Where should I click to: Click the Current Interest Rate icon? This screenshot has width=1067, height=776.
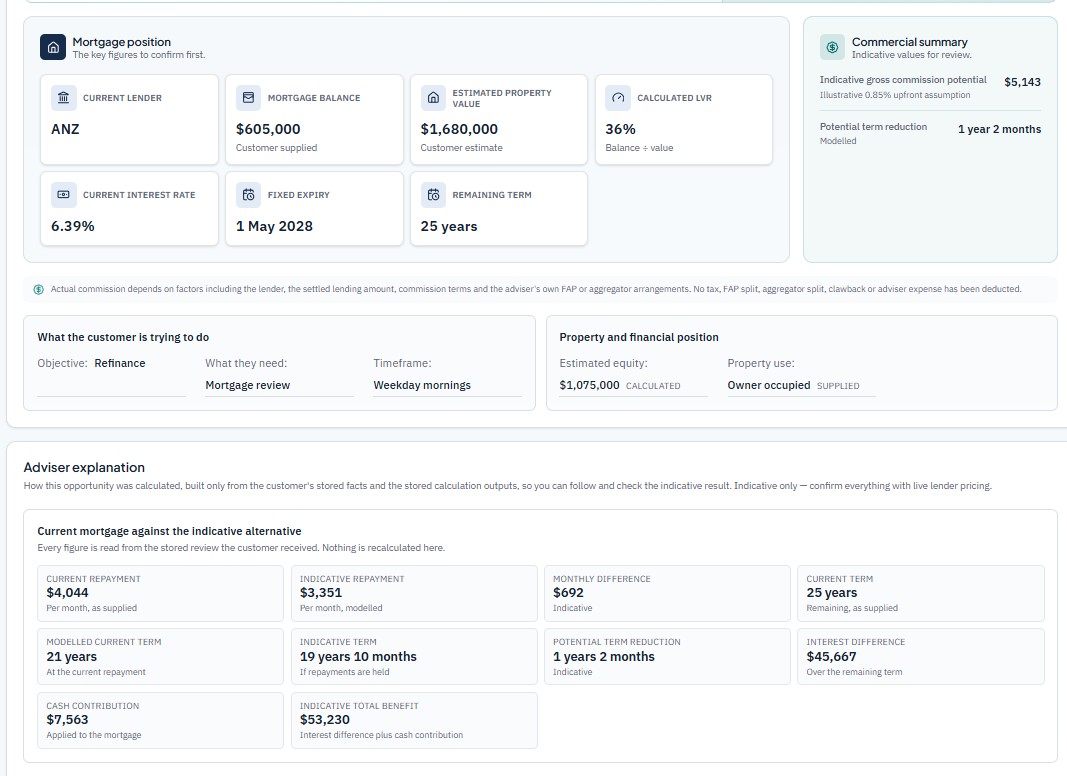coord(63,195)
